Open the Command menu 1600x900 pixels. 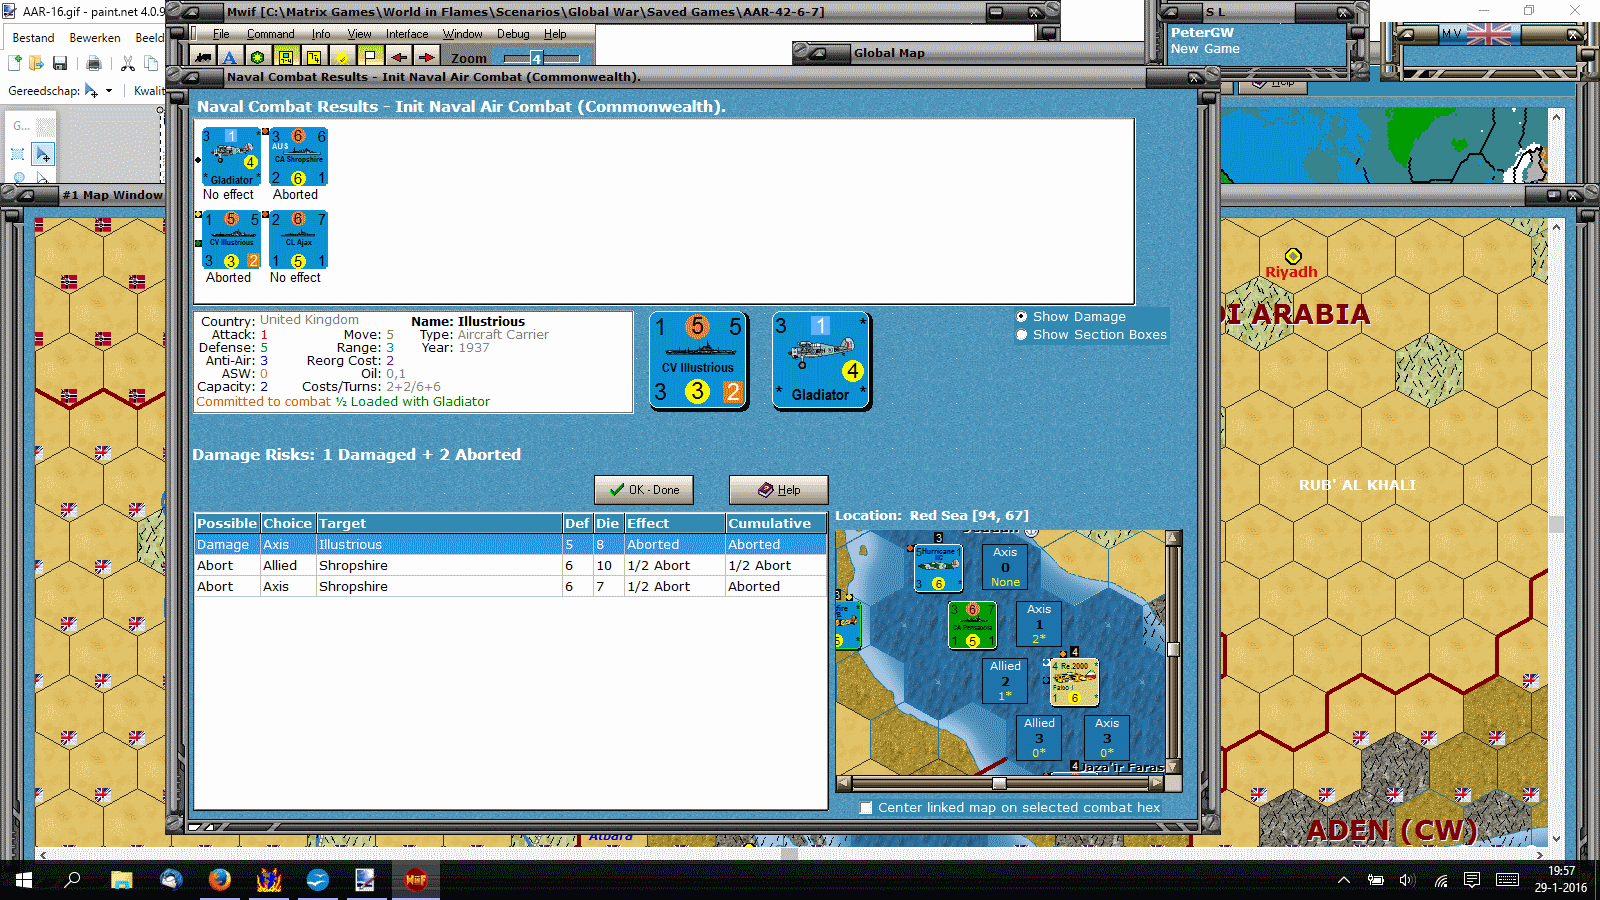[270, 34]
